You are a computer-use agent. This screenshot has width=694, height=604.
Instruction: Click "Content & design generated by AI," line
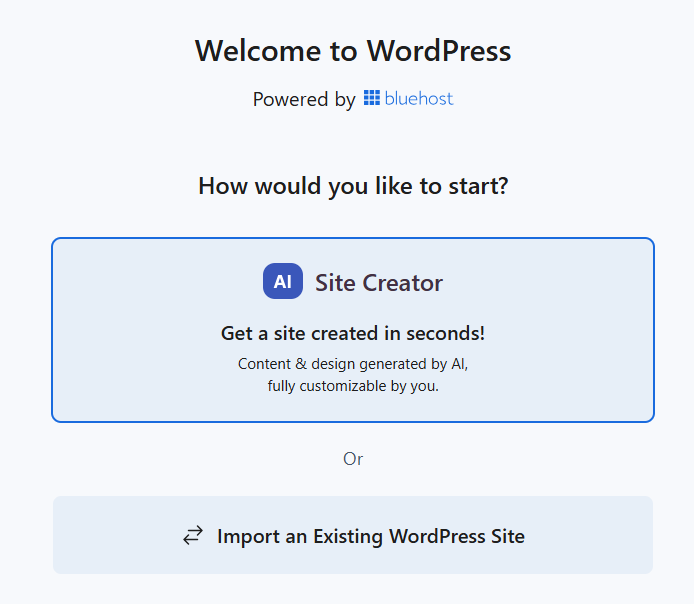353,364
